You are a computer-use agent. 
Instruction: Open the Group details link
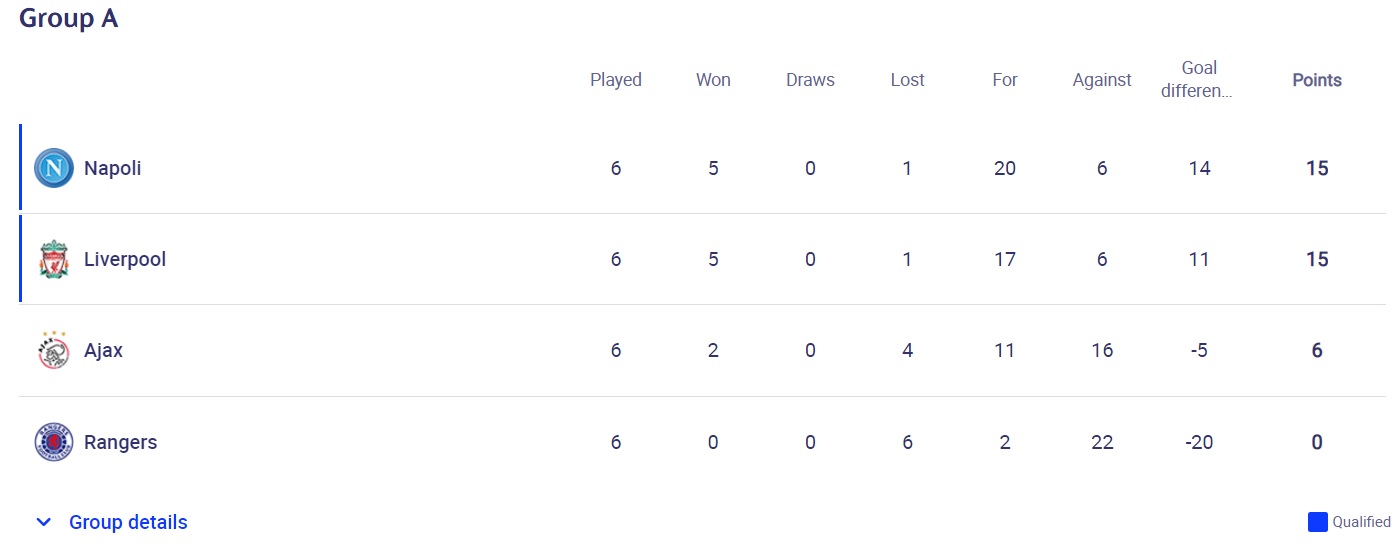click(128, 522)
